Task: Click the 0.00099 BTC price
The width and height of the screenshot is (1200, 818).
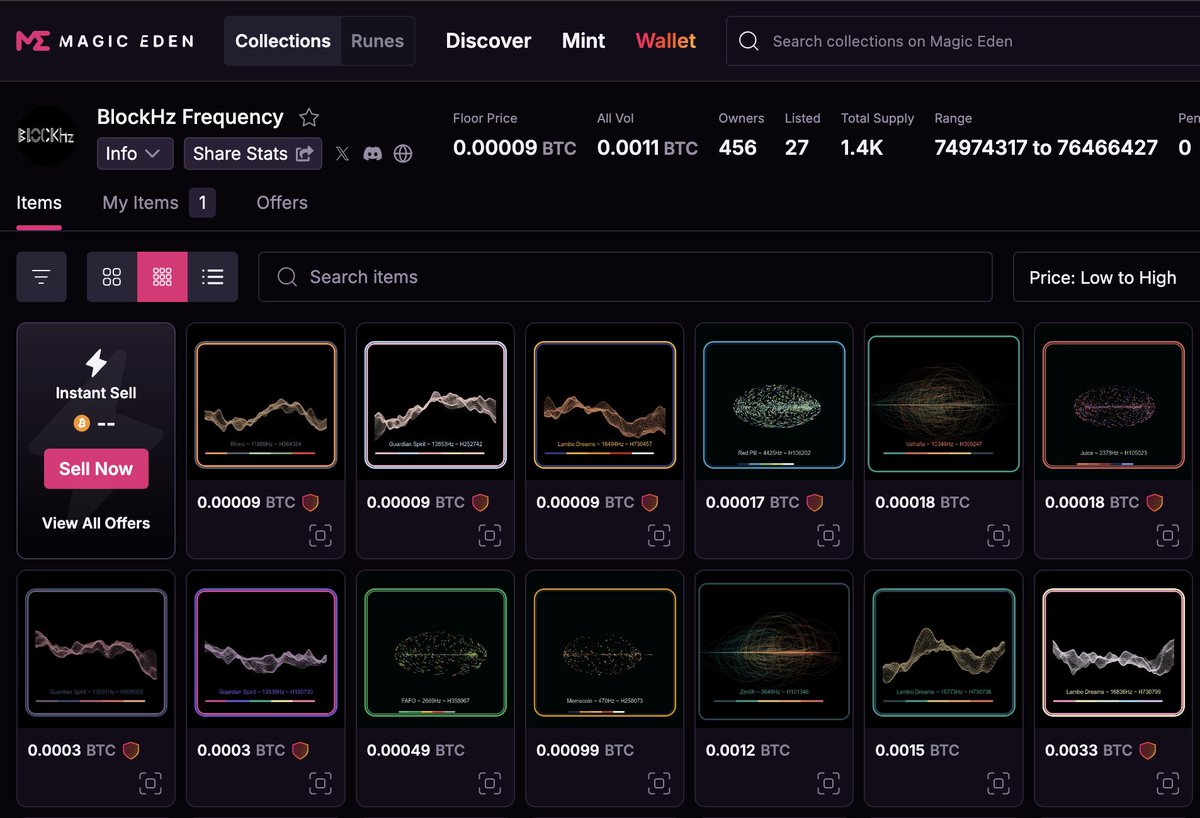Action: (585, 750)
